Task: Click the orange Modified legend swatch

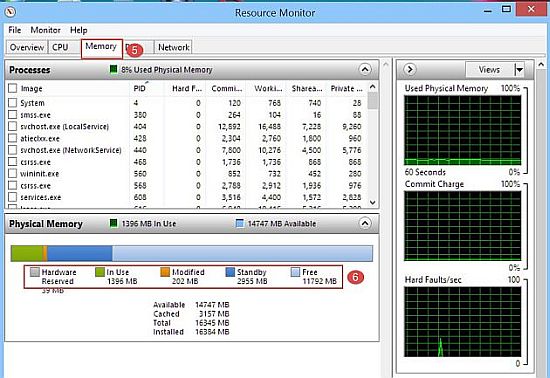Action: (x=165, y=272)
